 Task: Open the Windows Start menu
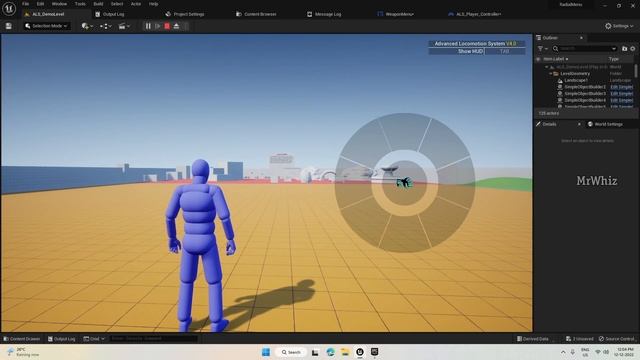pyautogui.click(x=266, y=352)
